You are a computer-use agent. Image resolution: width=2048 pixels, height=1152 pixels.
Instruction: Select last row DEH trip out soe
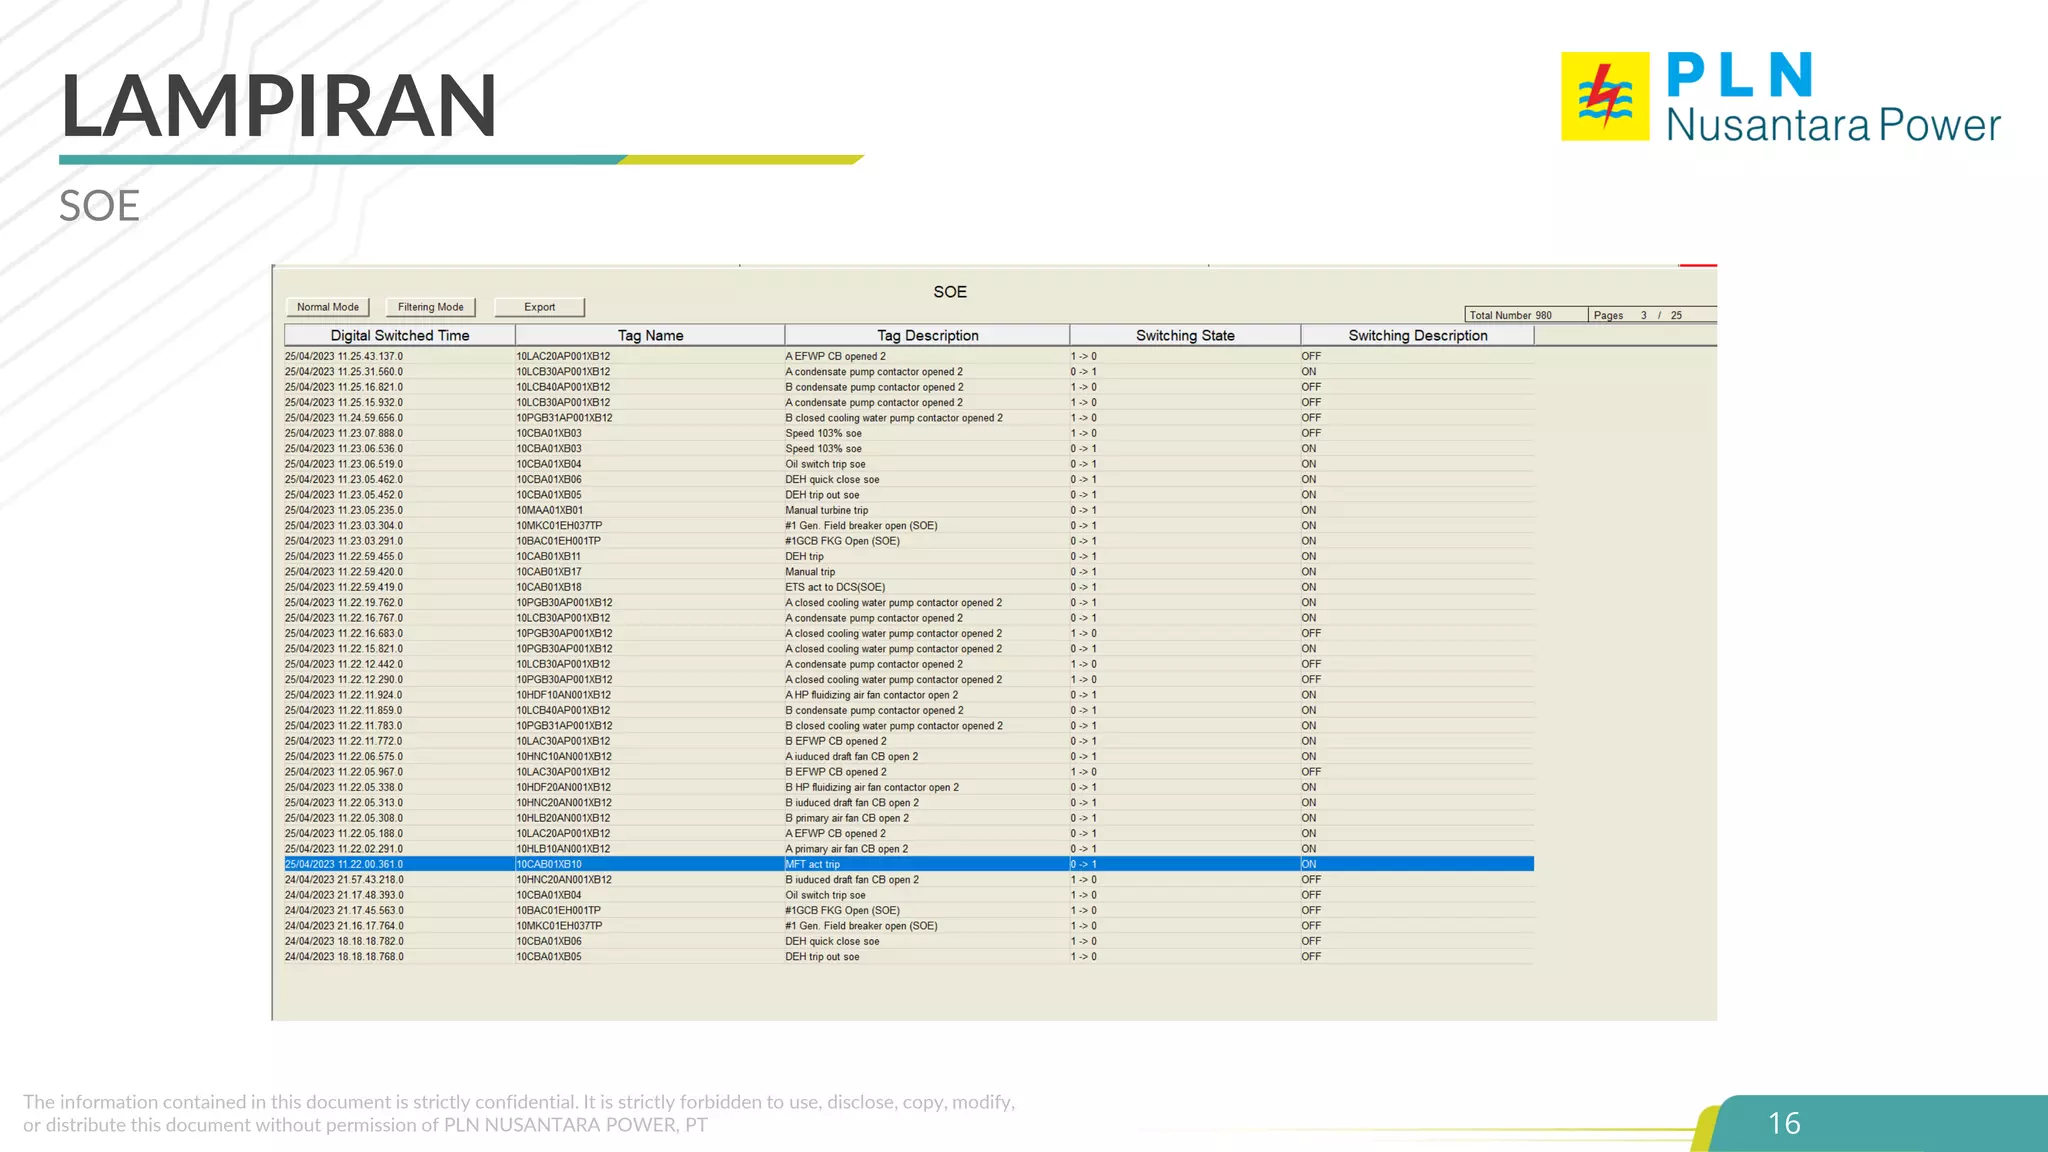coord(822,957)
